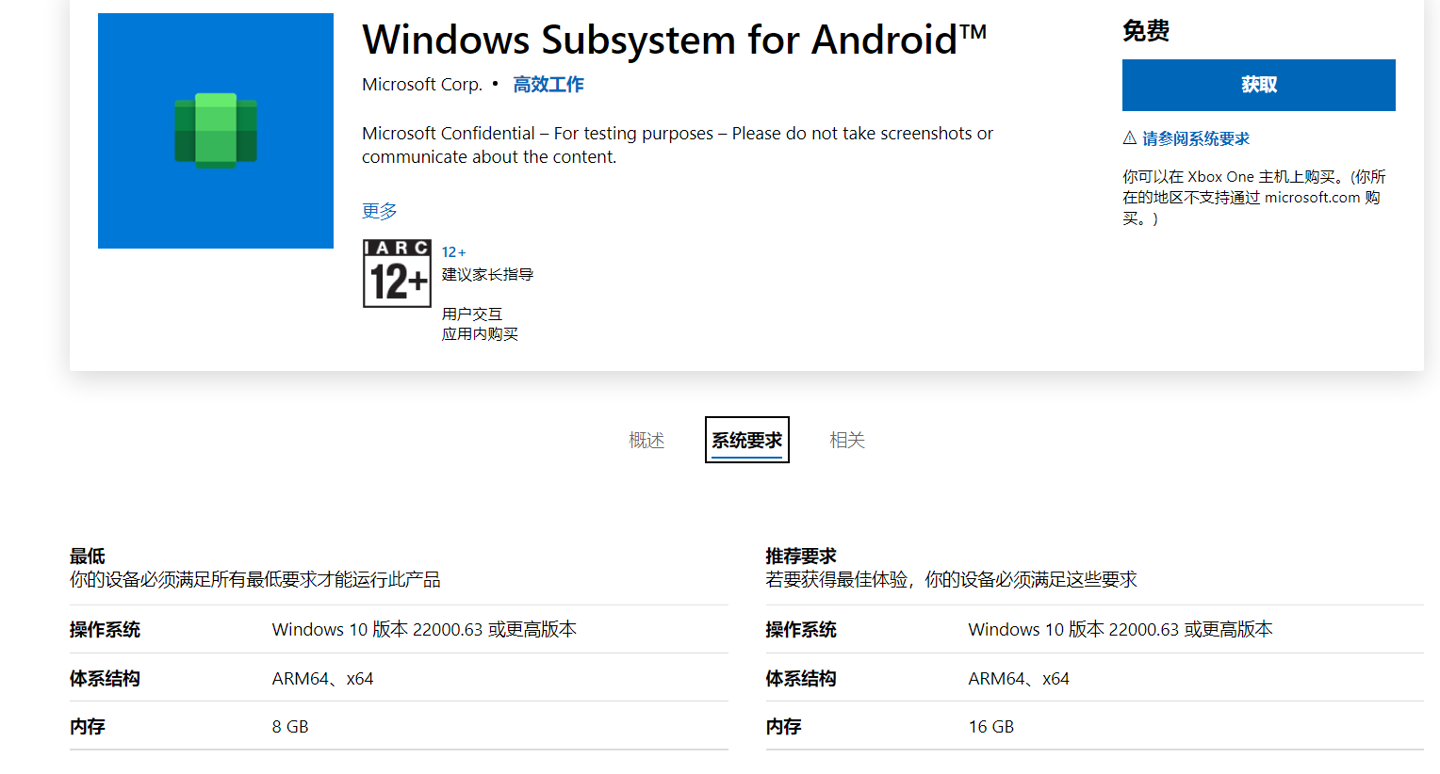Select the 系统要求 tab

pos(747,440)
